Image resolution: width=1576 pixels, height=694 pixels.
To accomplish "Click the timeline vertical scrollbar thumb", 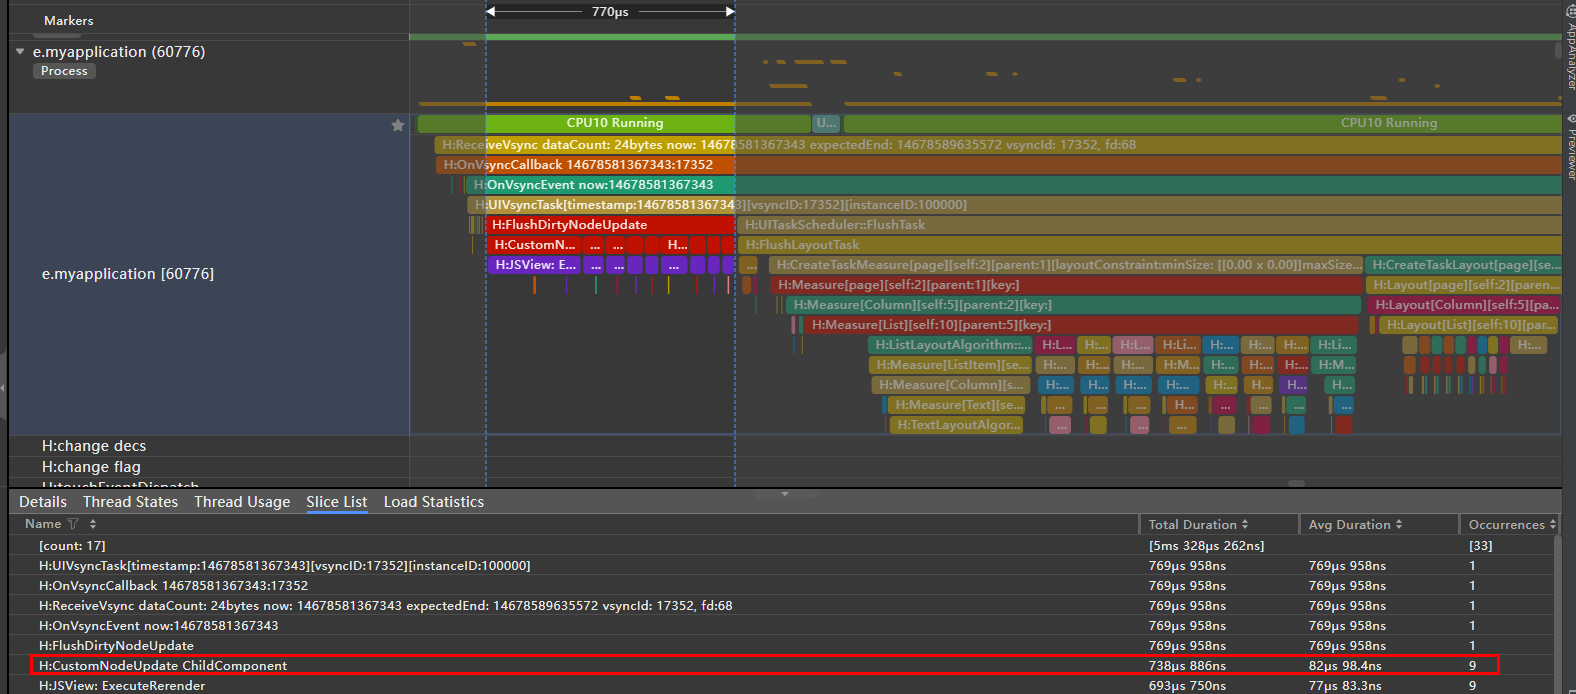I will coord(1558,50).
